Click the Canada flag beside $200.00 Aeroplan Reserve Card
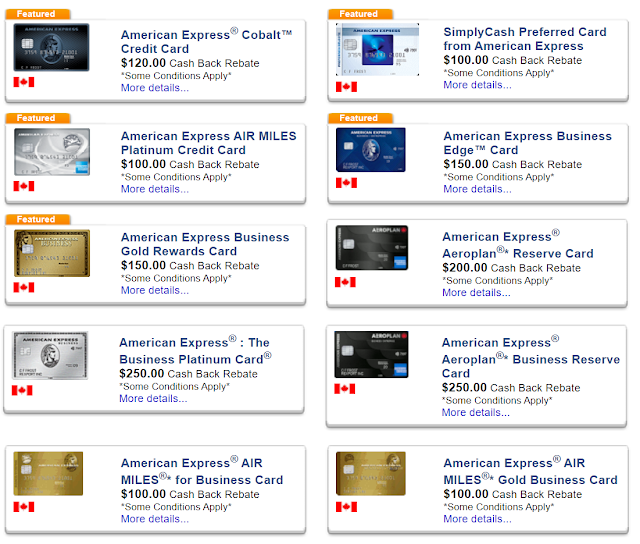640x544 pixels. tap(345, 282)
